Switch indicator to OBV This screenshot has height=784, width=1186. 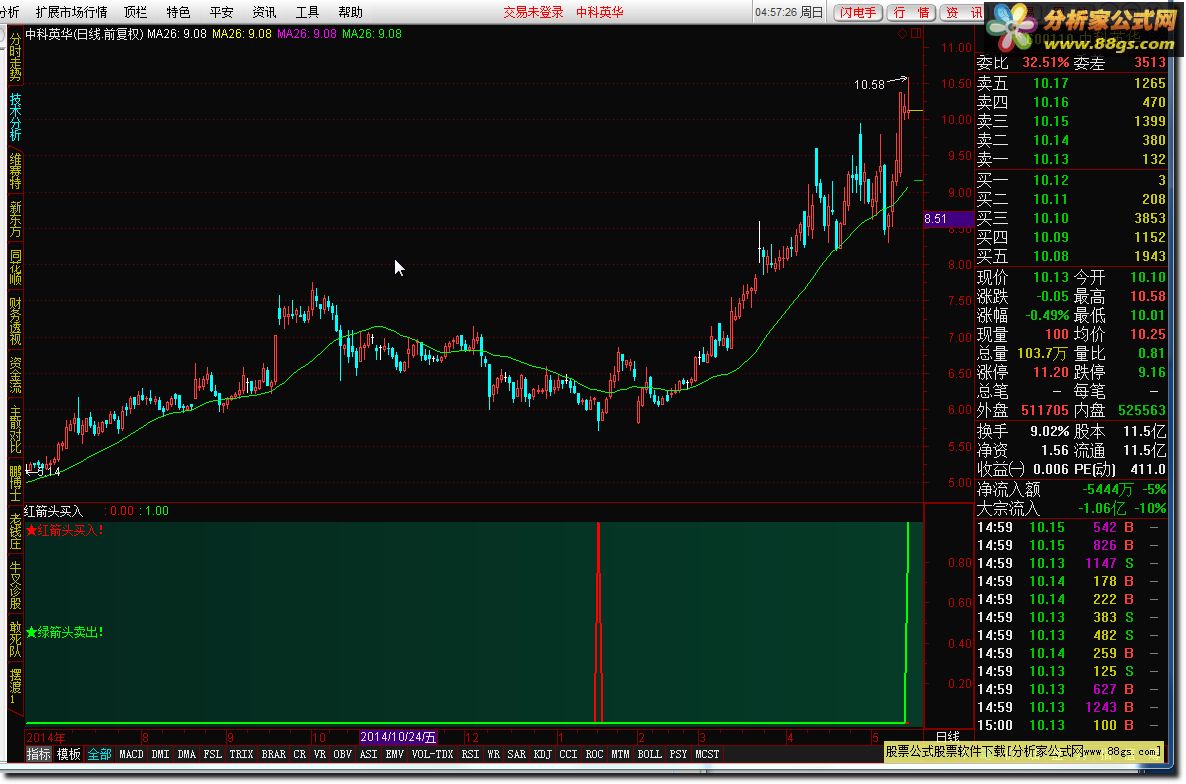343,754
